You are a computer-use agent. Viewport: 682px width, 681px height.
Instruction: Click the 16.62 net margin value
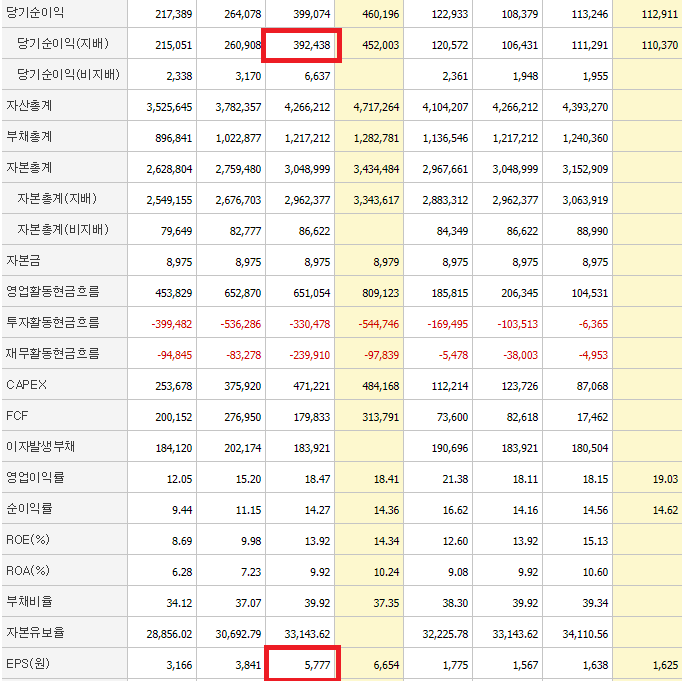click(x=455, y=510)
